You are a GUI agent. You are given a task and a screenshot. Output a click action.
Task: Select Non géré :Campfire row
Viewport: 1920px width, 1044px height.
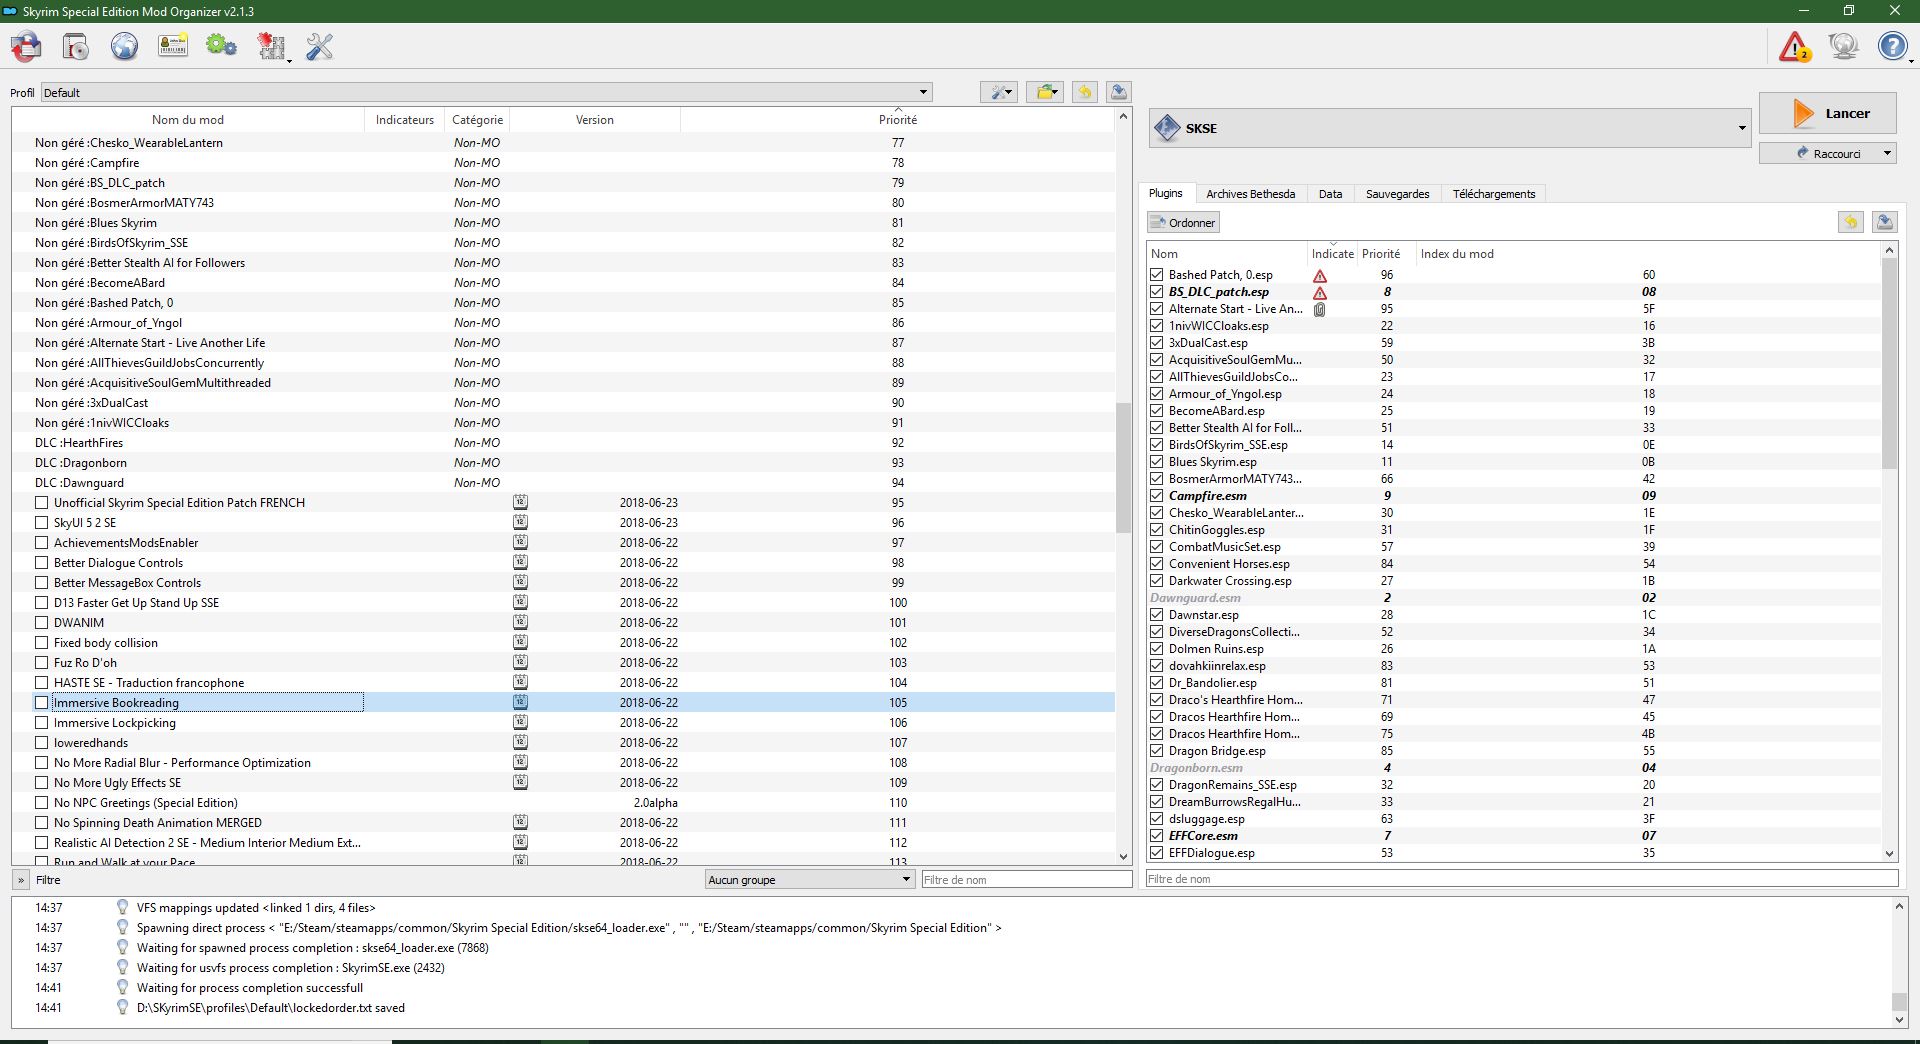[563, 162]
